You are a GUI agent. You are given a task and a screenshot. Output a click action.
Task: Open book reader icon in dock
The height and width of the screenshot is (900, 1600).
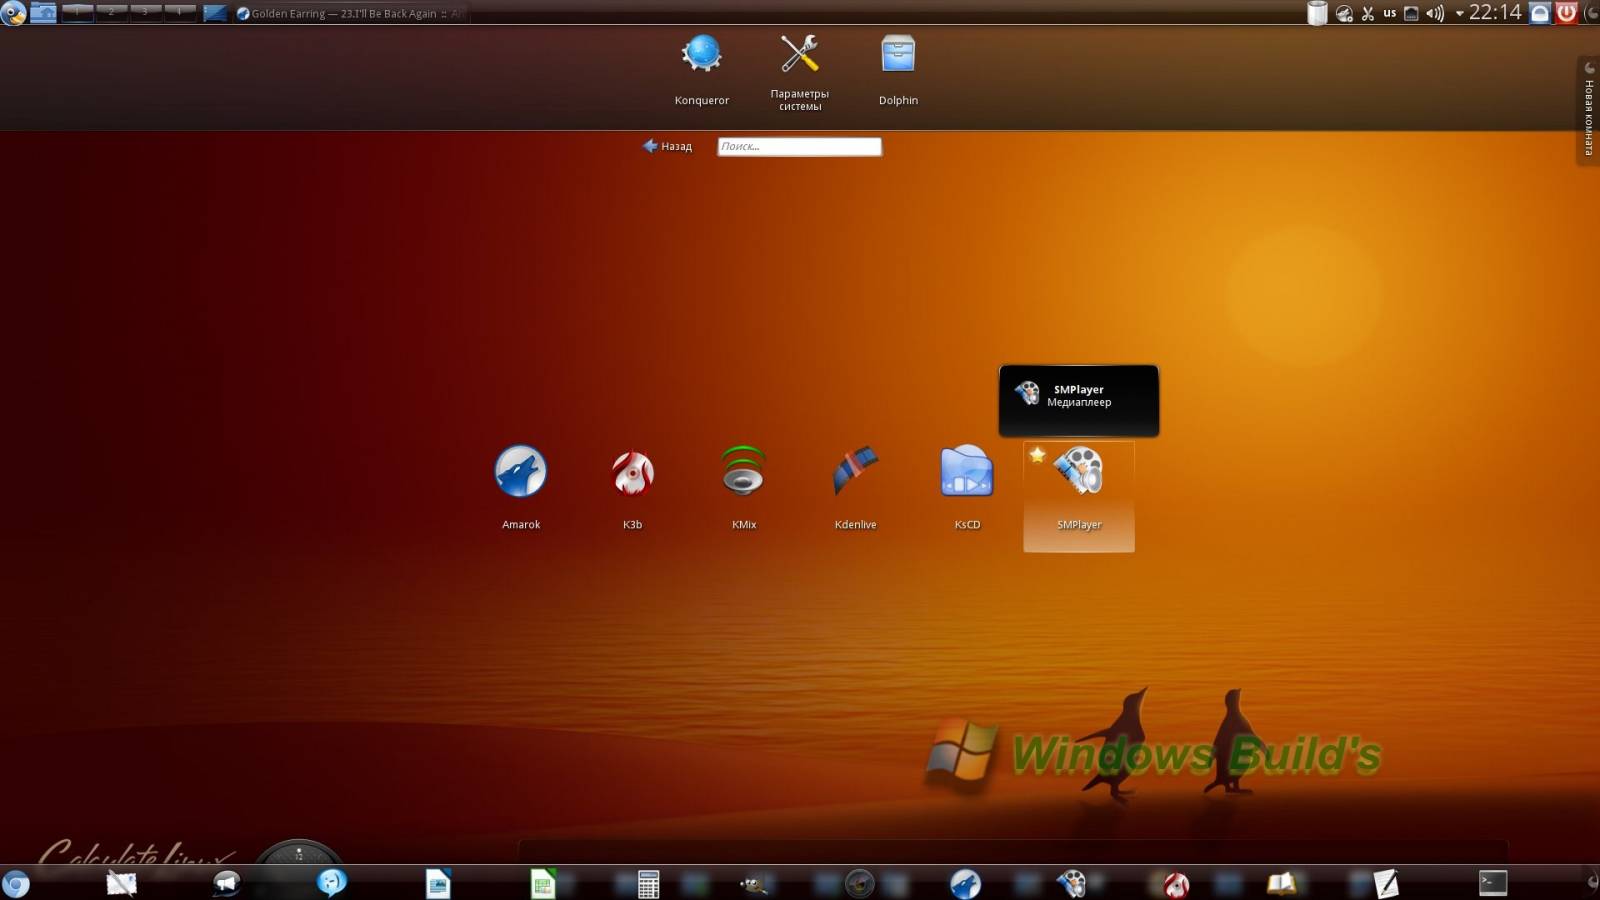(x=1282, y=884)
